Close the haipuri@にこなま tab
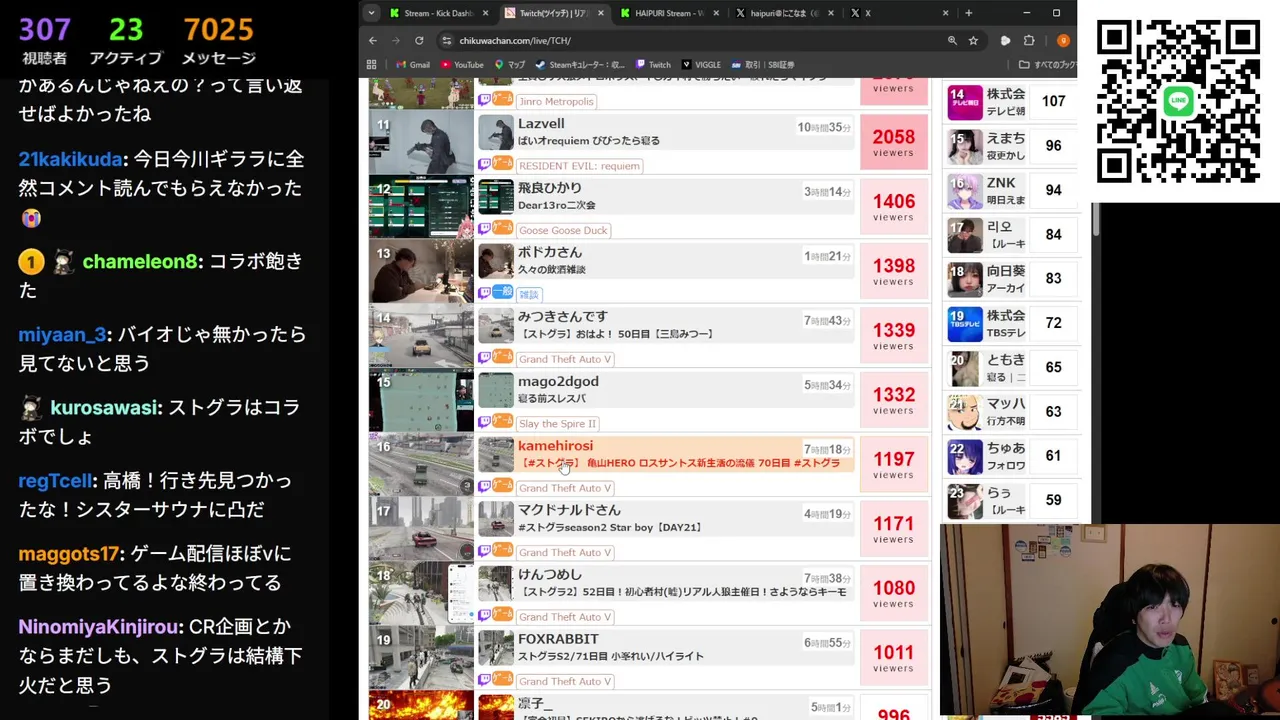 [x=831, y=13]
